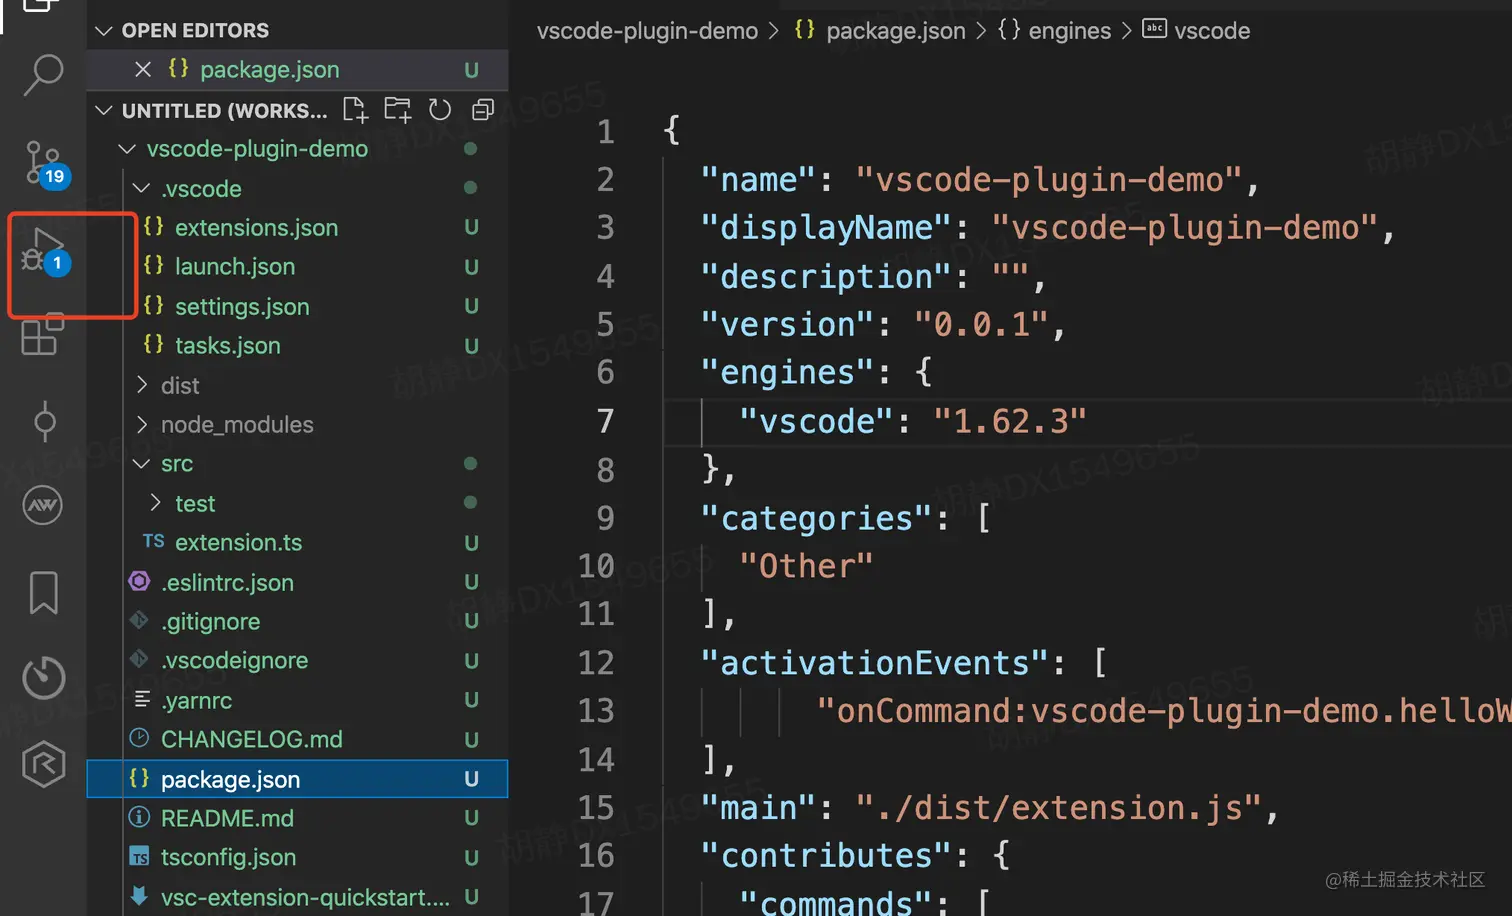
Task: Open the Bookmarks extension in the sidebar
Action: (42, 592)
